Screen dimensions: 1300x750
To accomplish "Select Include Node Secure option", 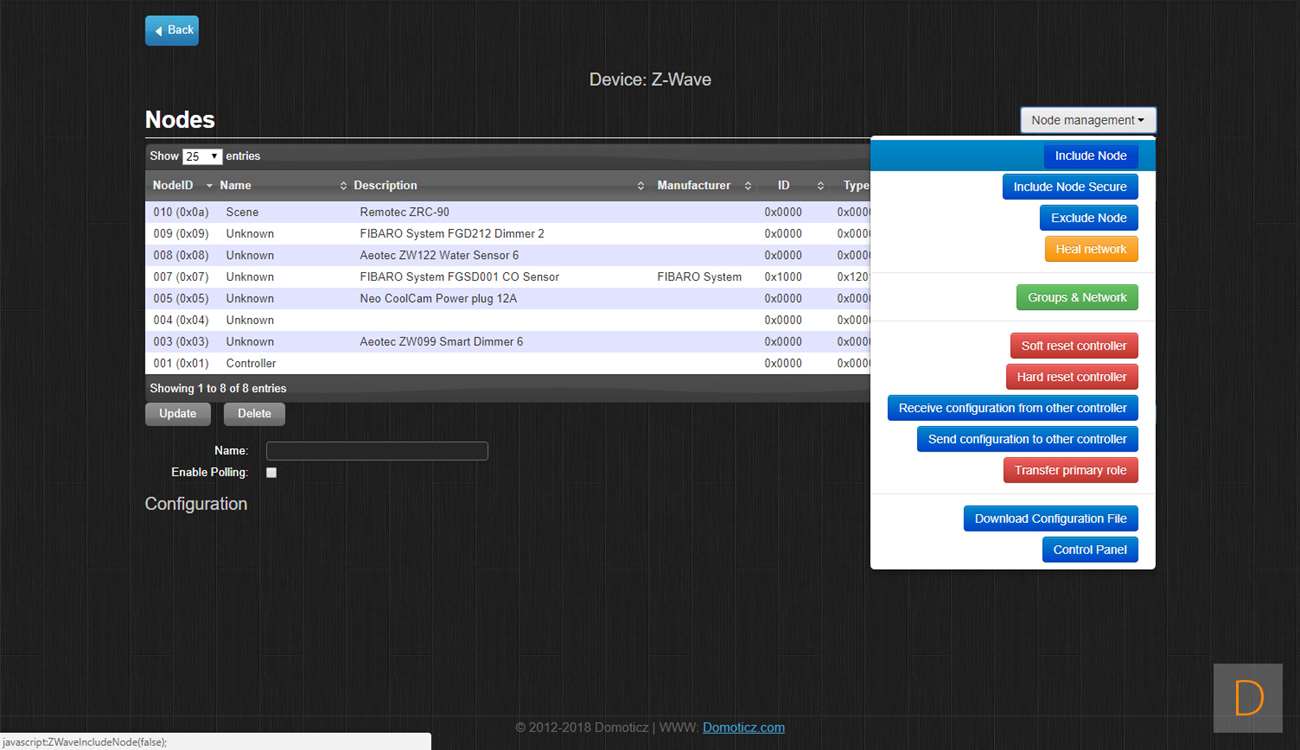I will pyautogui.click(x=1069, y=187).
